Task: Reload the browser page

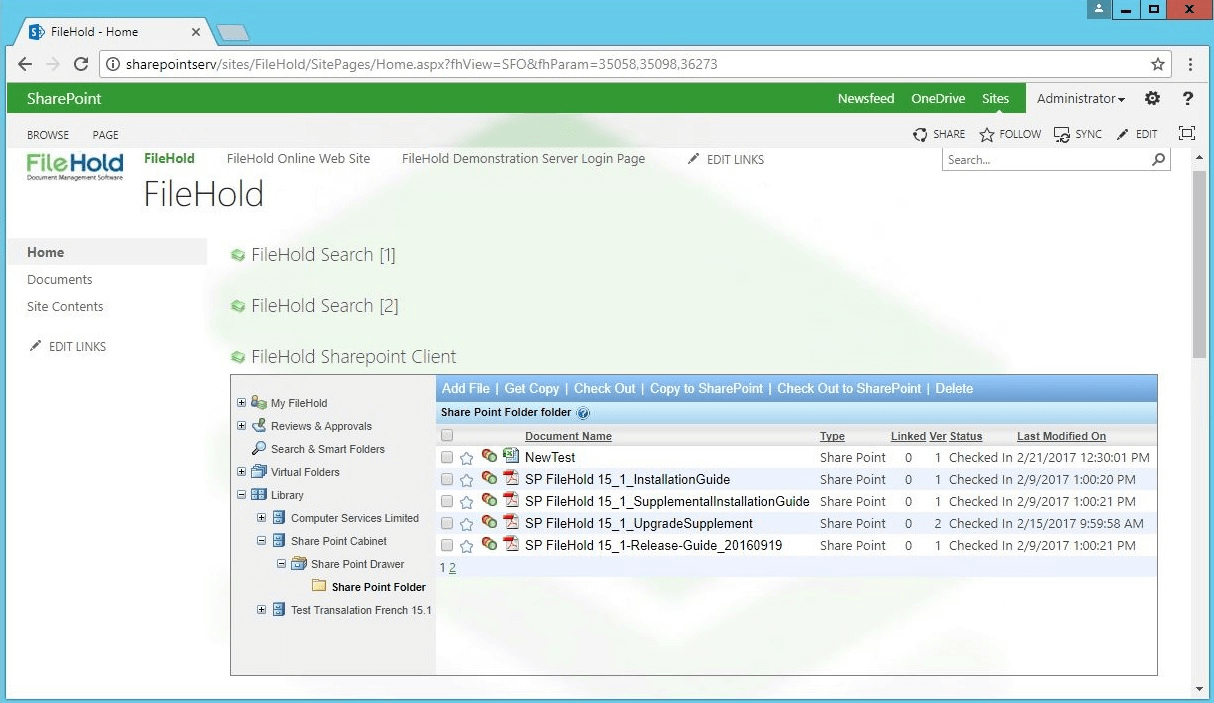Action: click(81, 64)
